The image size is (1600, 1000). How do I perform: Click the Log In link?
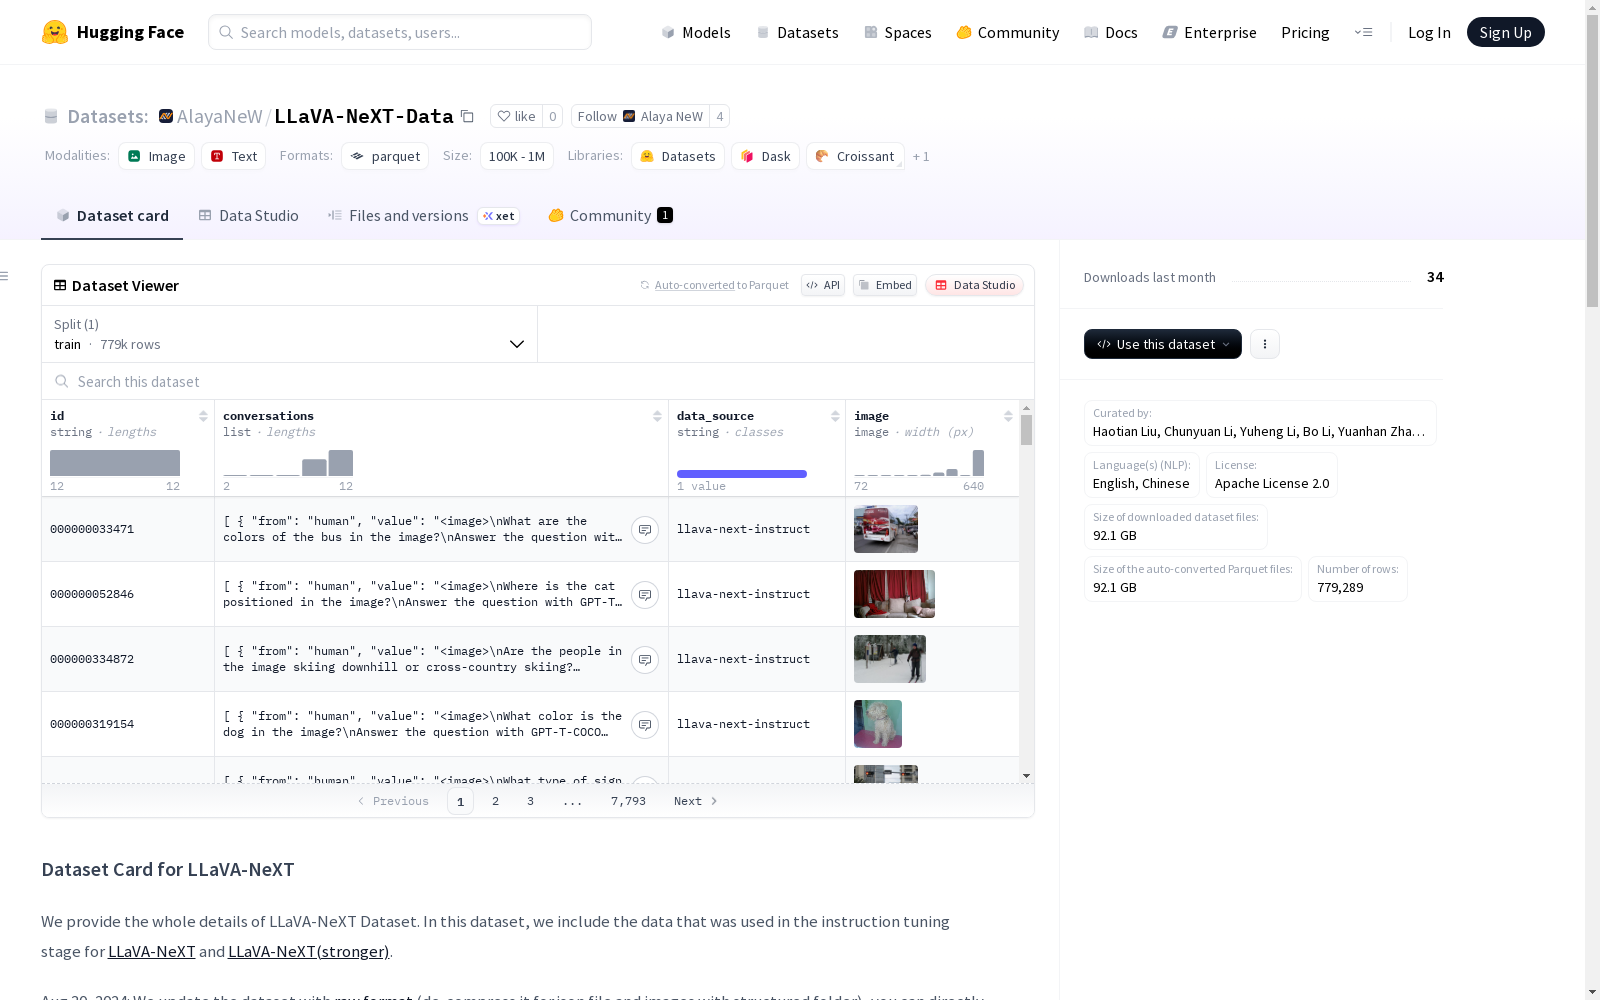pos(1429,32)
